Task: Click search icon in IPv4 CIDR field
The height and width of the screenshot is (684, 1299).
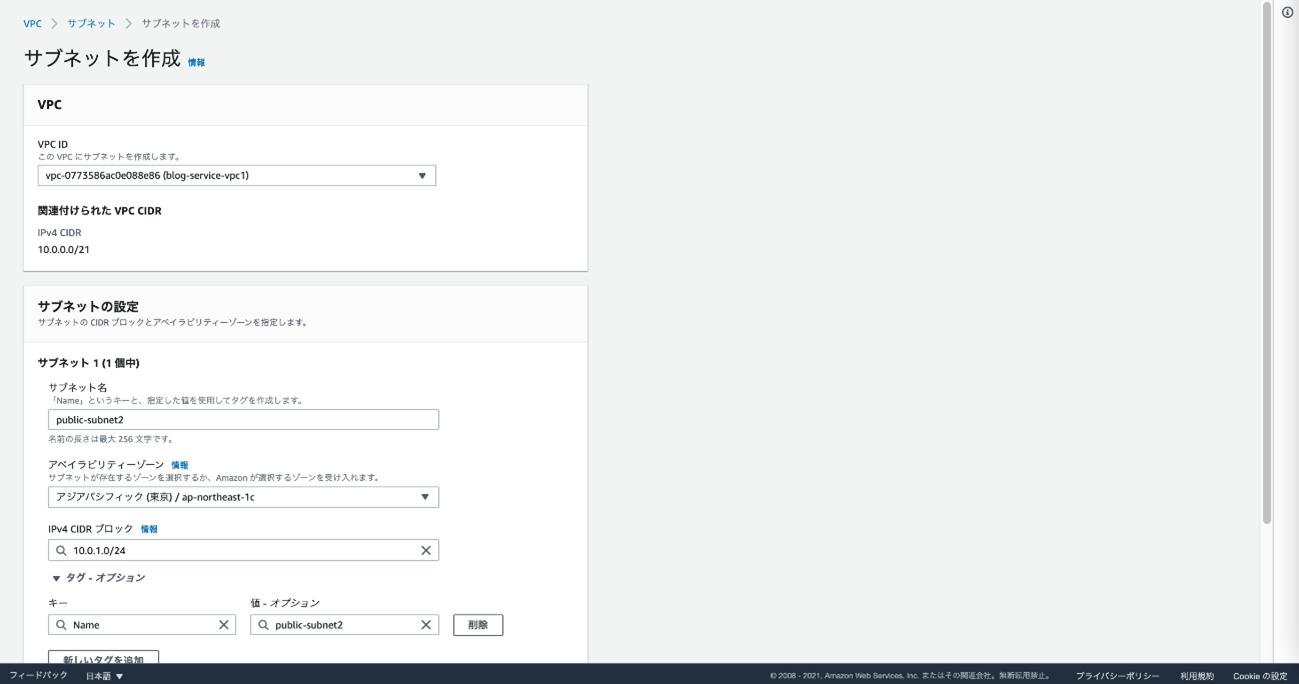Action: (x=62, y=551)
